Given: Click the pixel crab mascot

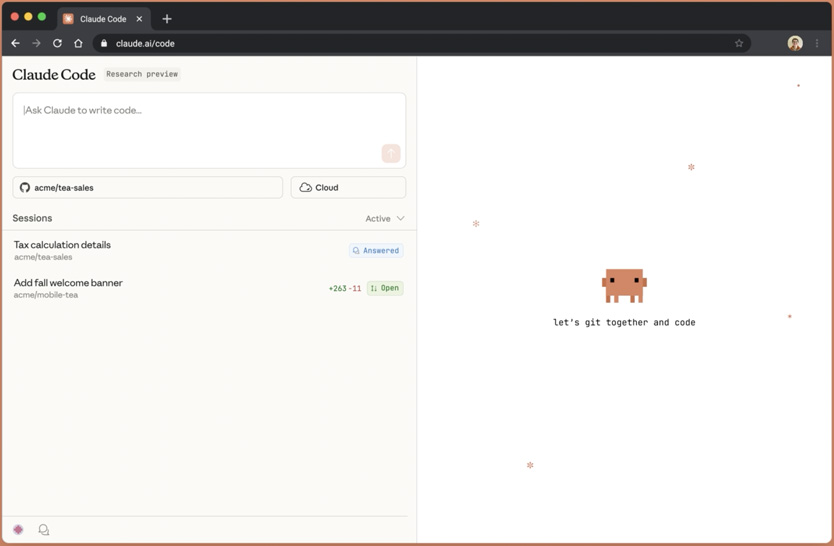Looking at the screenshot, I should pos(624,285).
